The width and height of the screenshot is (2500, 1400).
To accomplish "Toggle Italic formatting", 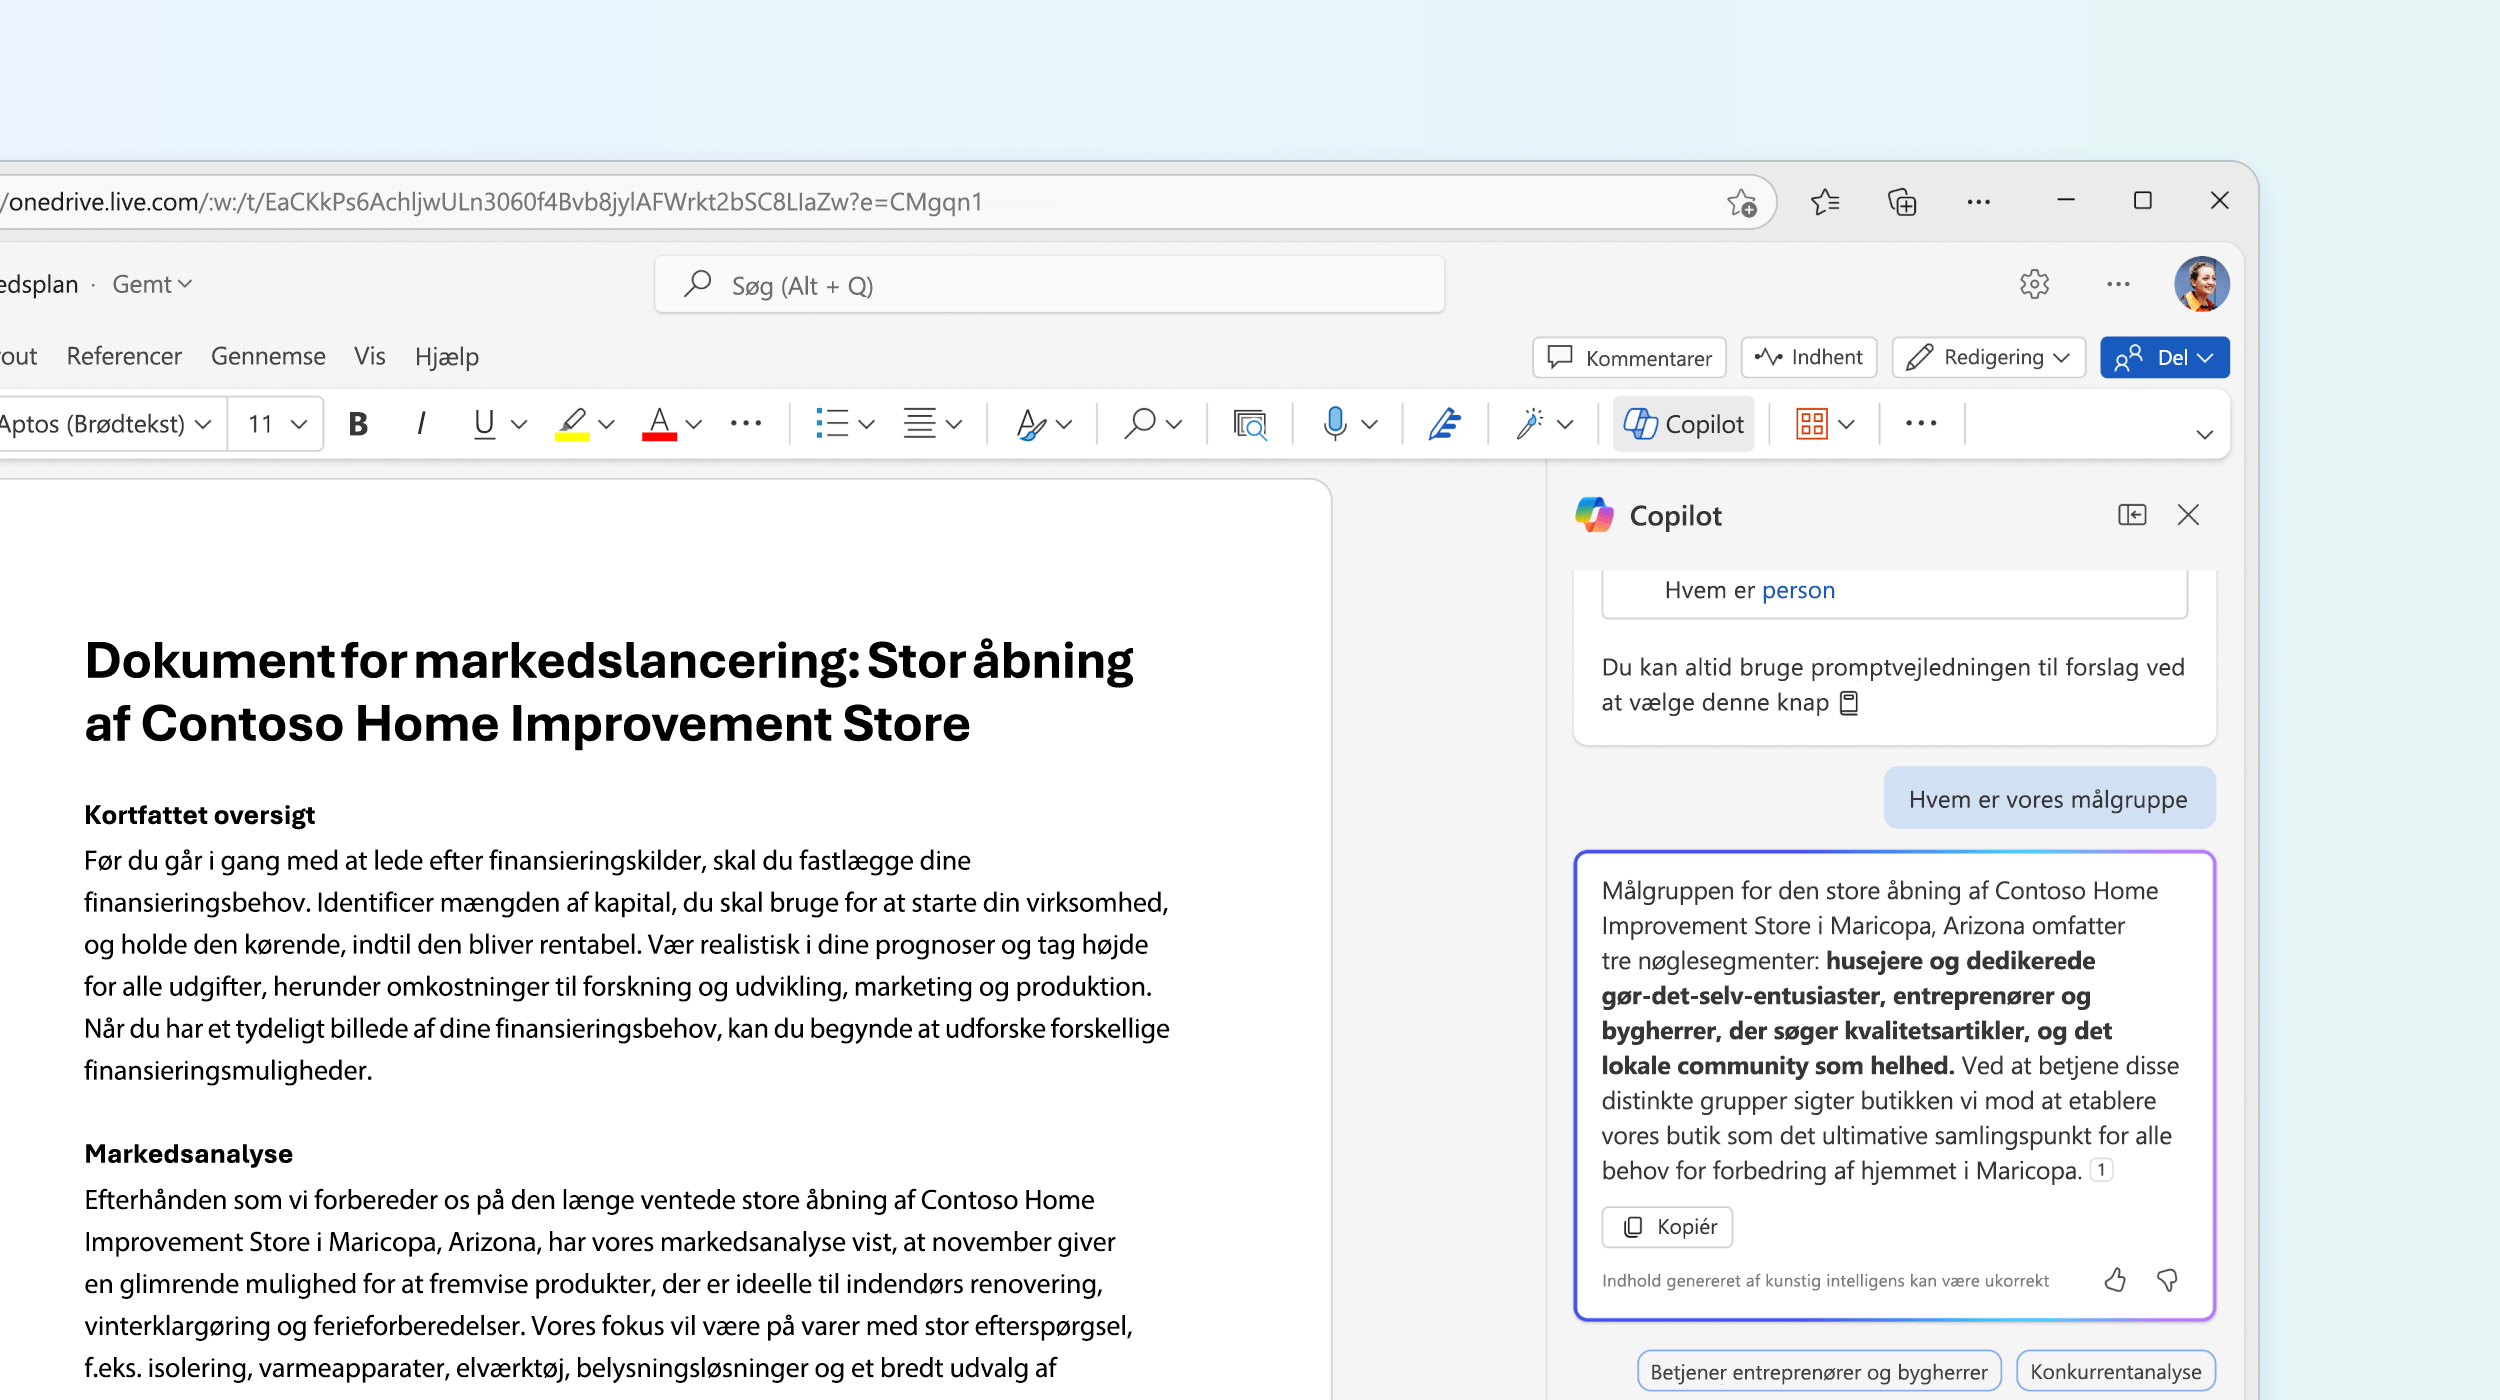I will point(421,424).
